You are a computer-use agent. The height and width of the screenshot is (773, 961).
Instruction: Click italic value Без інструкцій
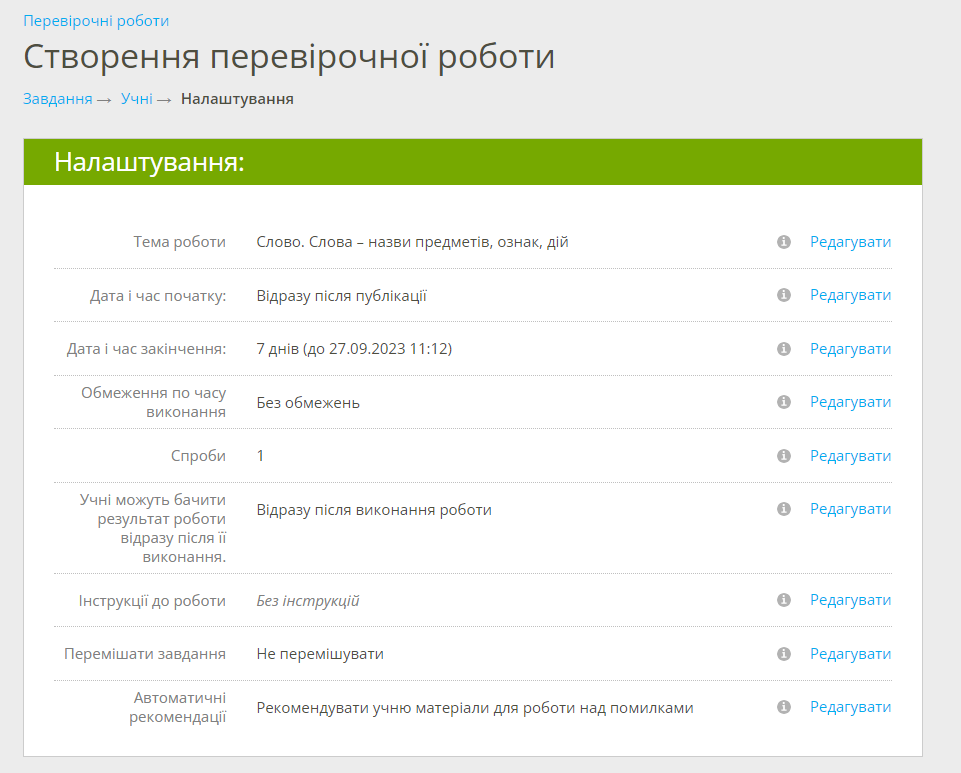[x=308, y=601]
